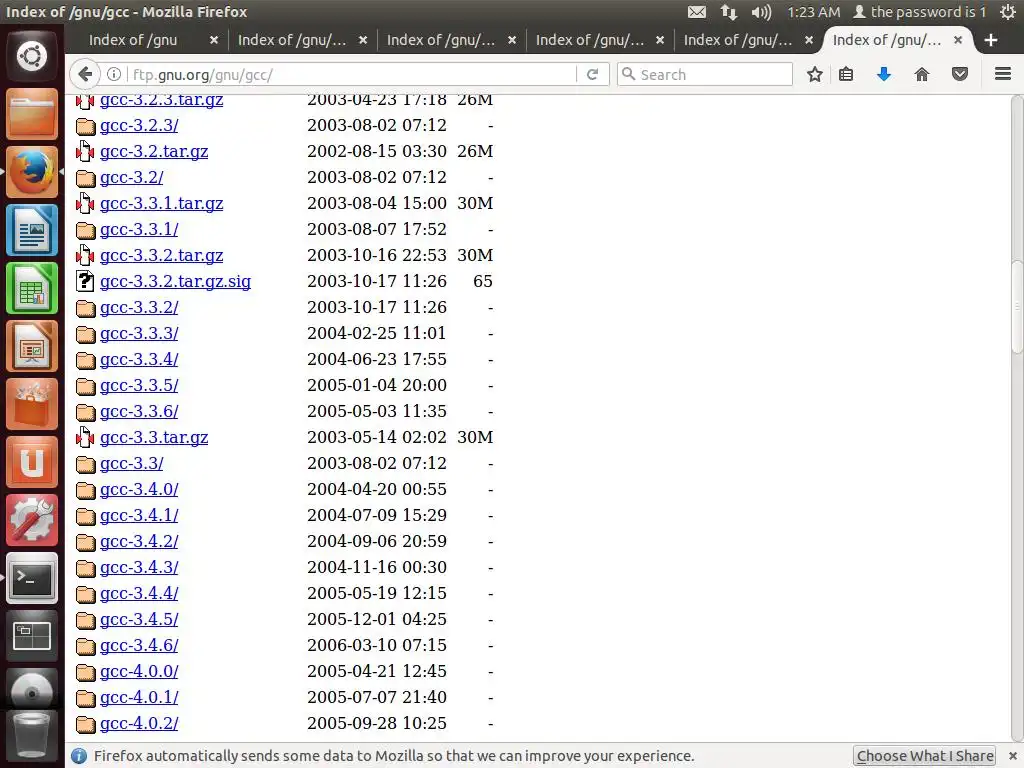Open Ubuntu One launcher icon
Screen dimensions: 1024x768
(x=31, y=462)
